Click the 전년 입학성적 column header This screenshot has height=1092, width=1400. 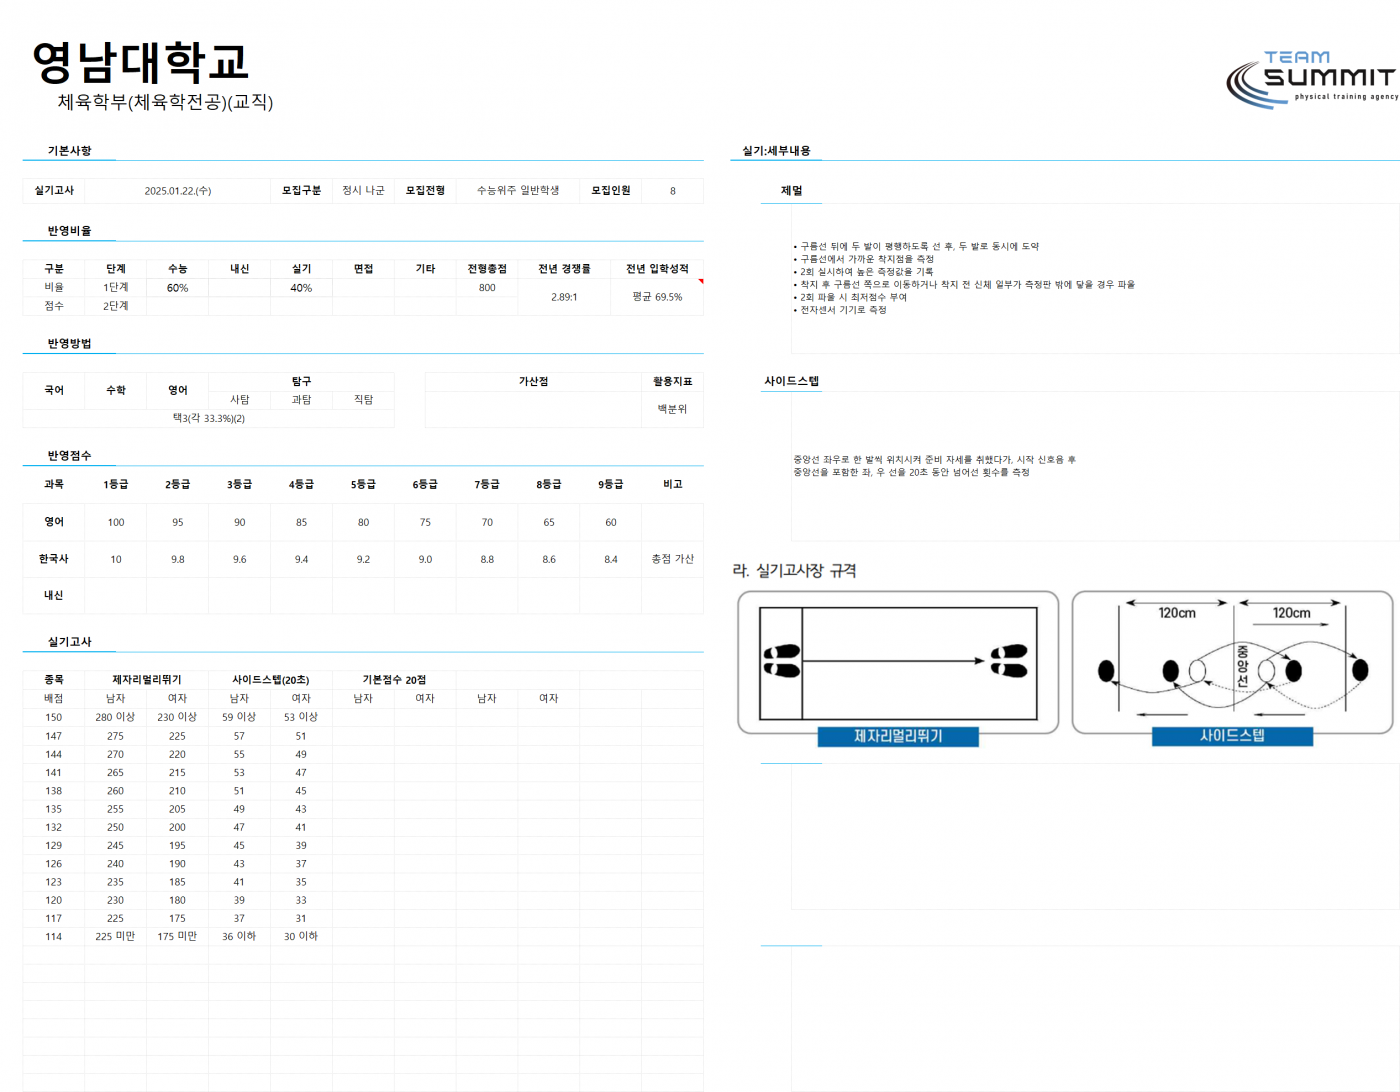657,269
